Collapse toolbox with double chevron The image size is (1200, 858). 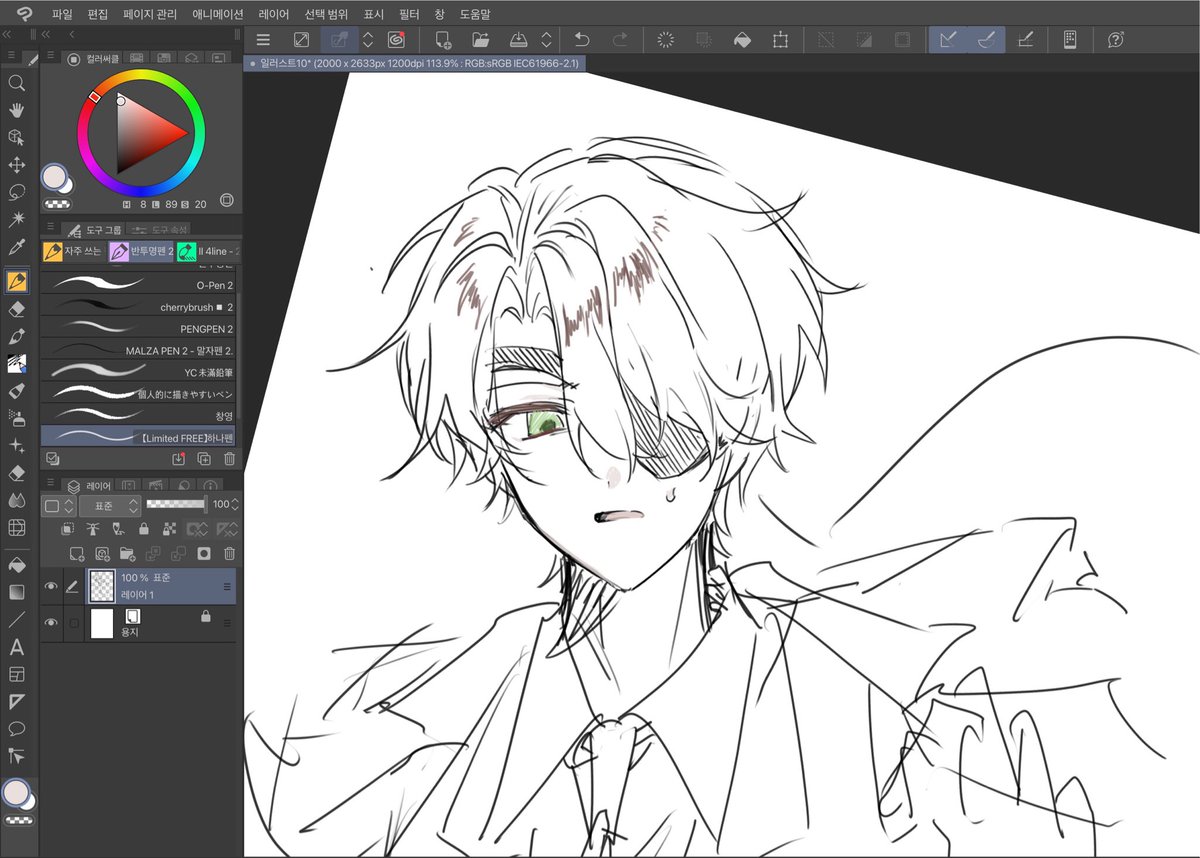coord(8,33)
